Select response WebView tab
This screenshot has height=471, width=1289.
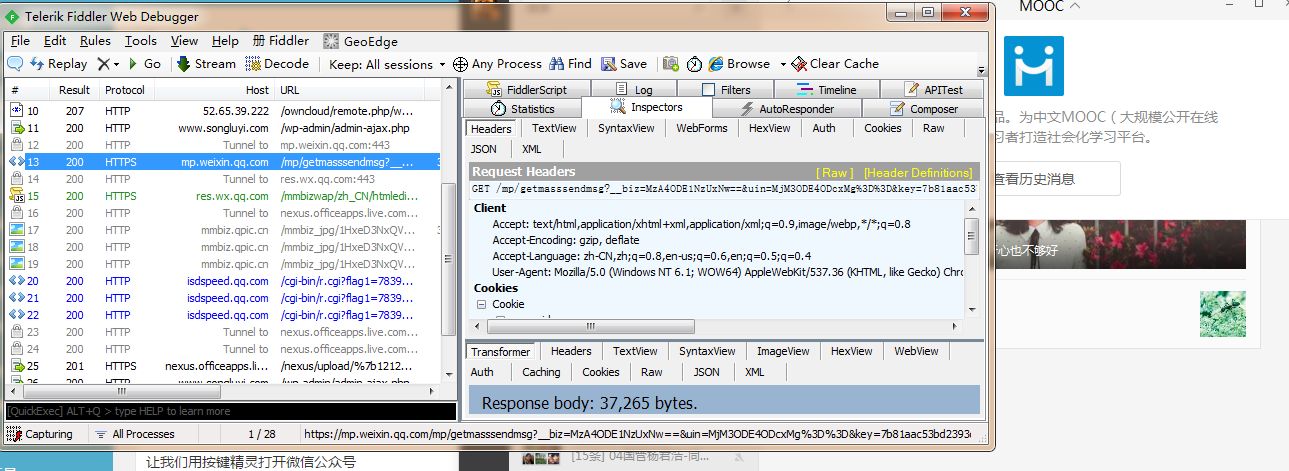point(917,351)
